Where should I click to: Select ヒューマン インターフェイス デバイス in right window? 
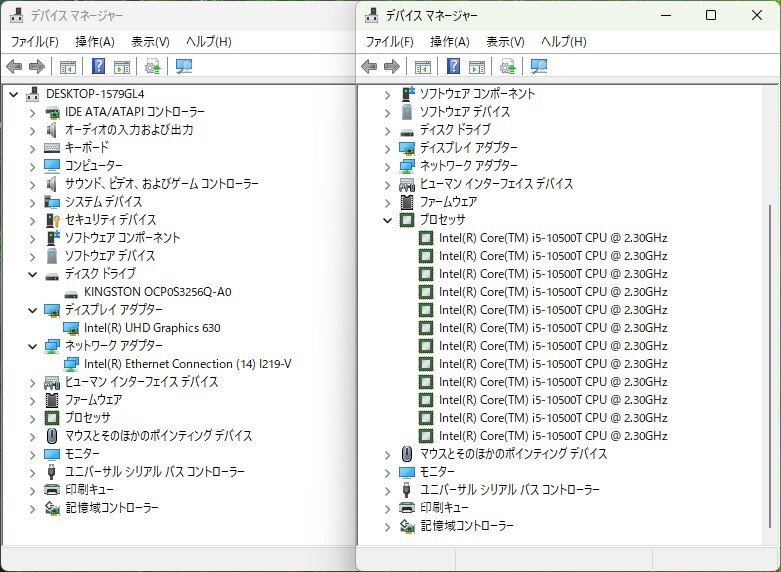[x=496, y=184]
